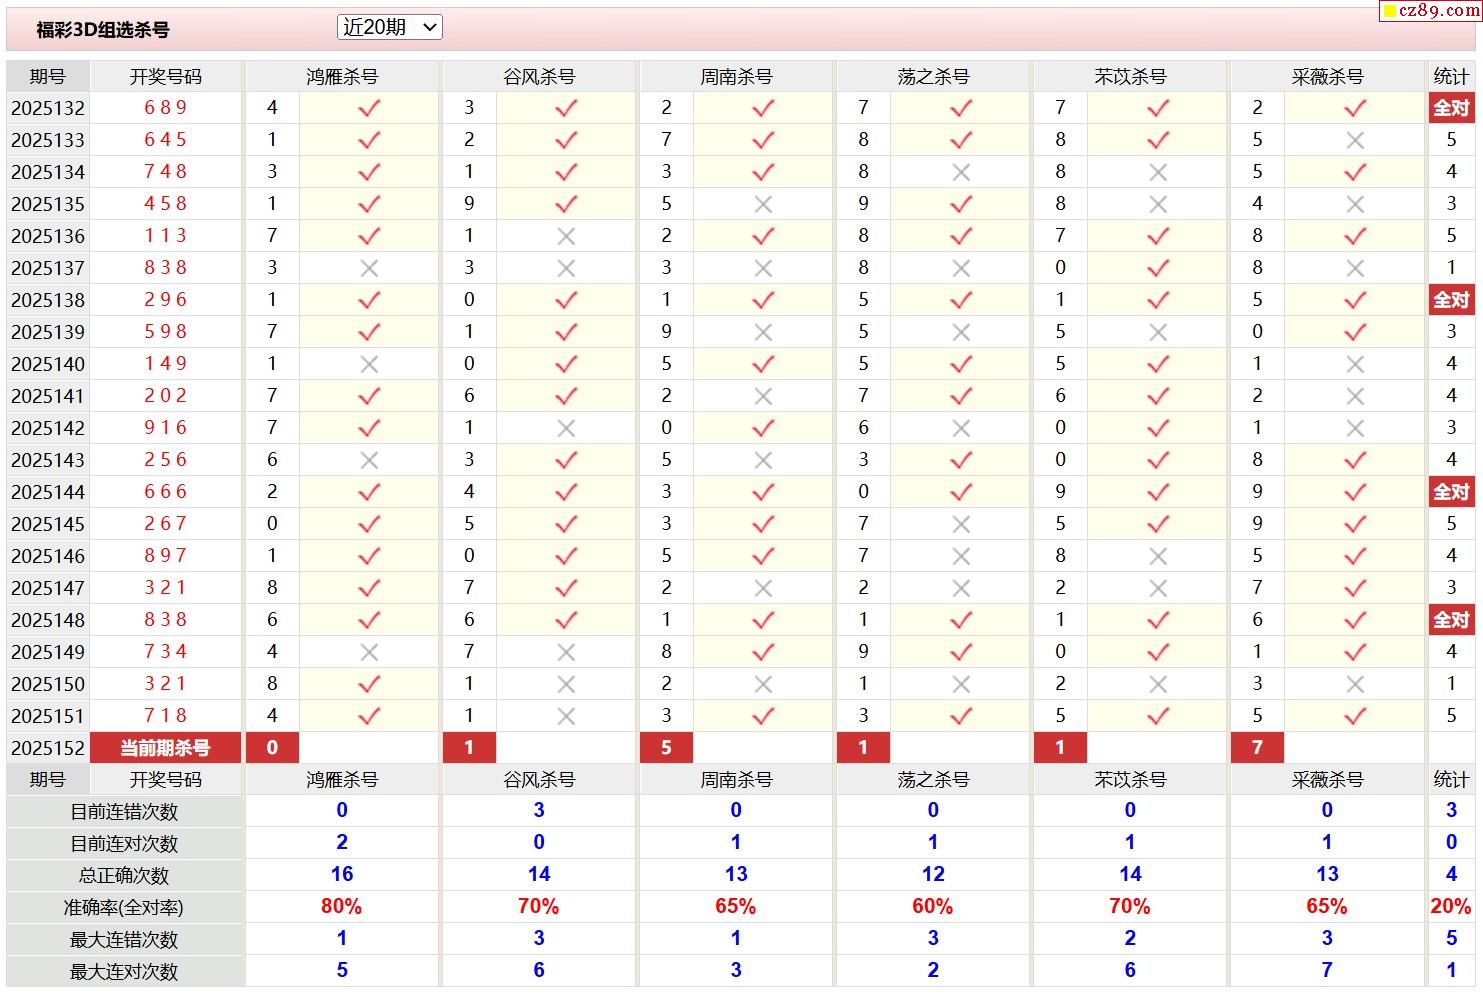Click the 准确率(全对率) row label
The image size is (1483, 994).
pos(124,908)
